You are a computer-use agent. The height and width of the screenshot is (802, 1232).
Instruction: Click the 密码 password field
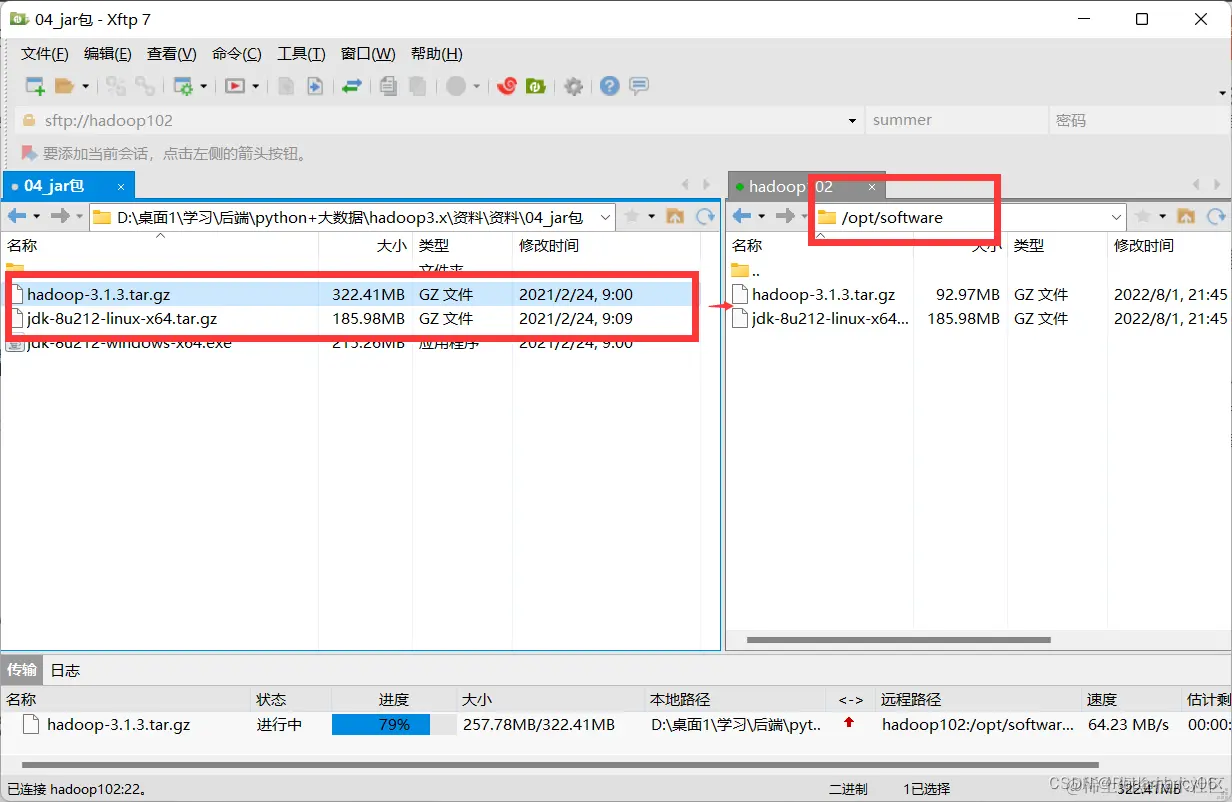[x=1138, y=120]
